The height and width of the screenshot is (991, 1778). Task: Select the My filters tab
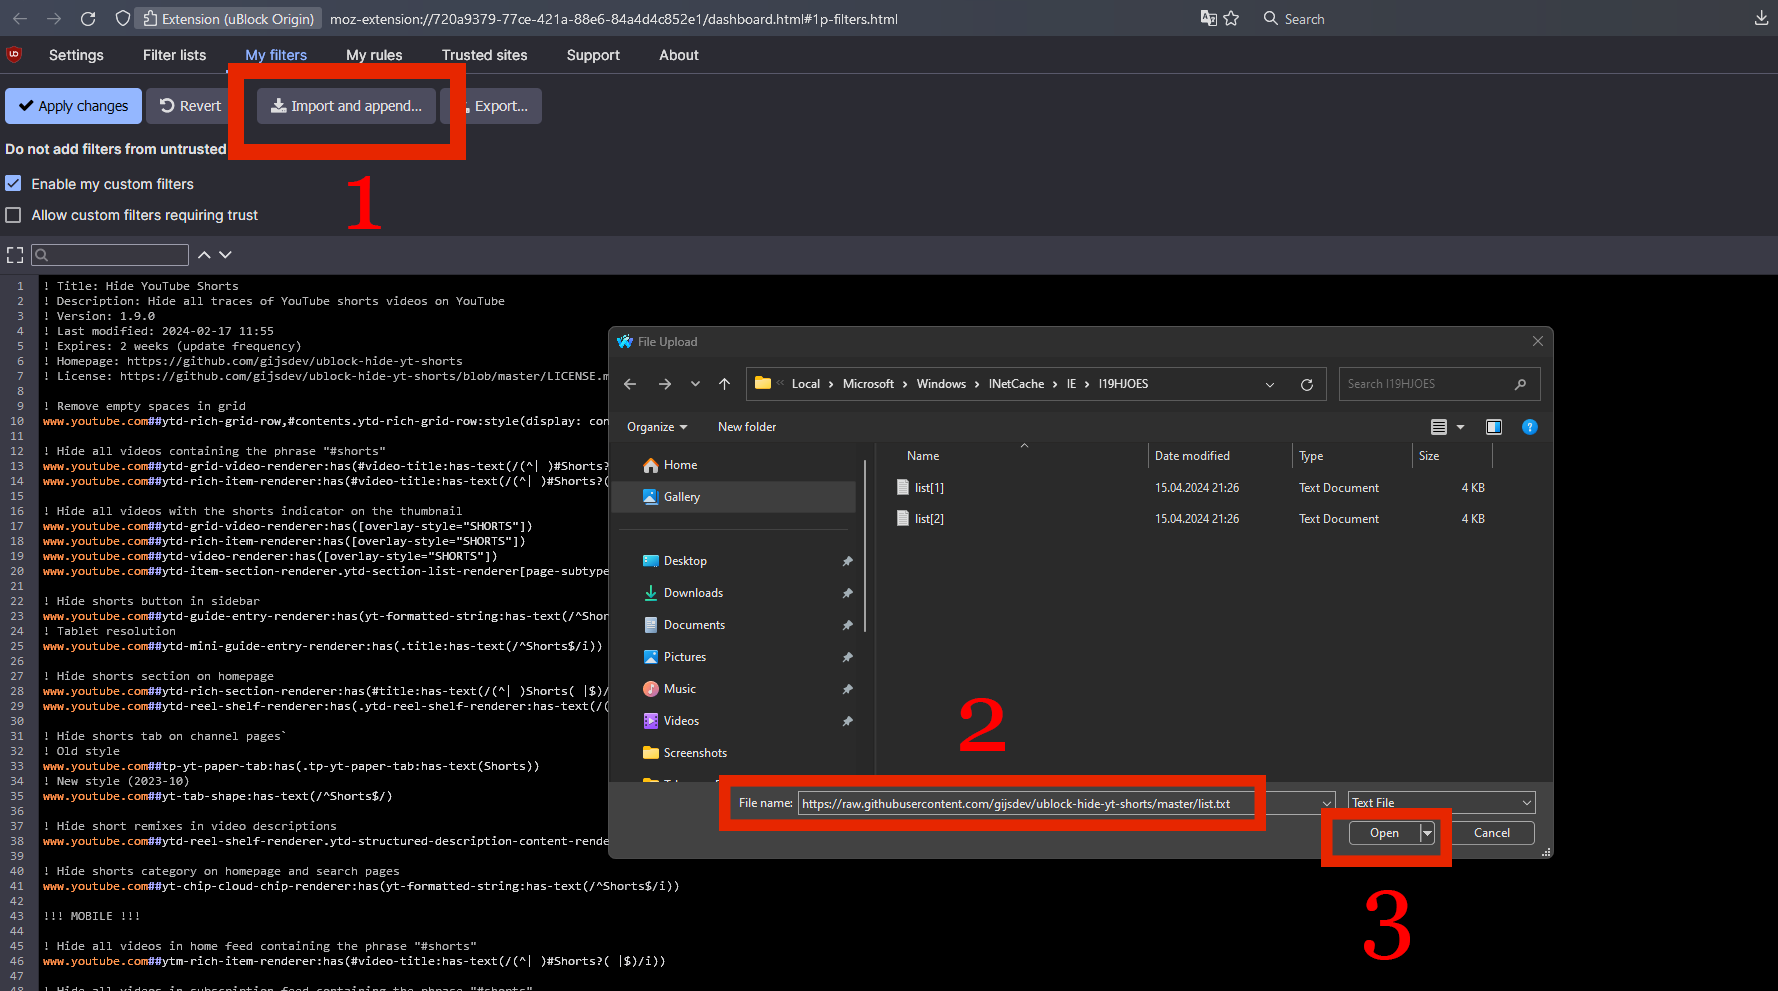[x=276, y=55]
